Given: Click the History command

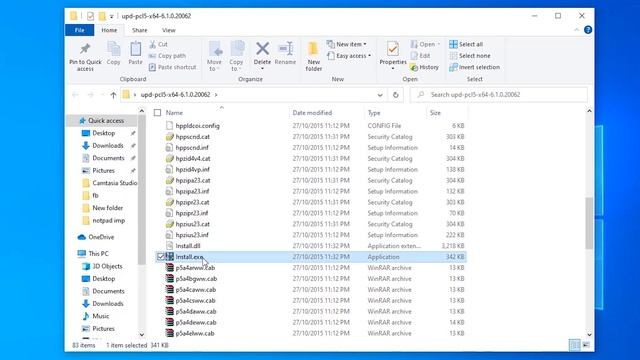Looking at the screenshot, I should 425,67.
